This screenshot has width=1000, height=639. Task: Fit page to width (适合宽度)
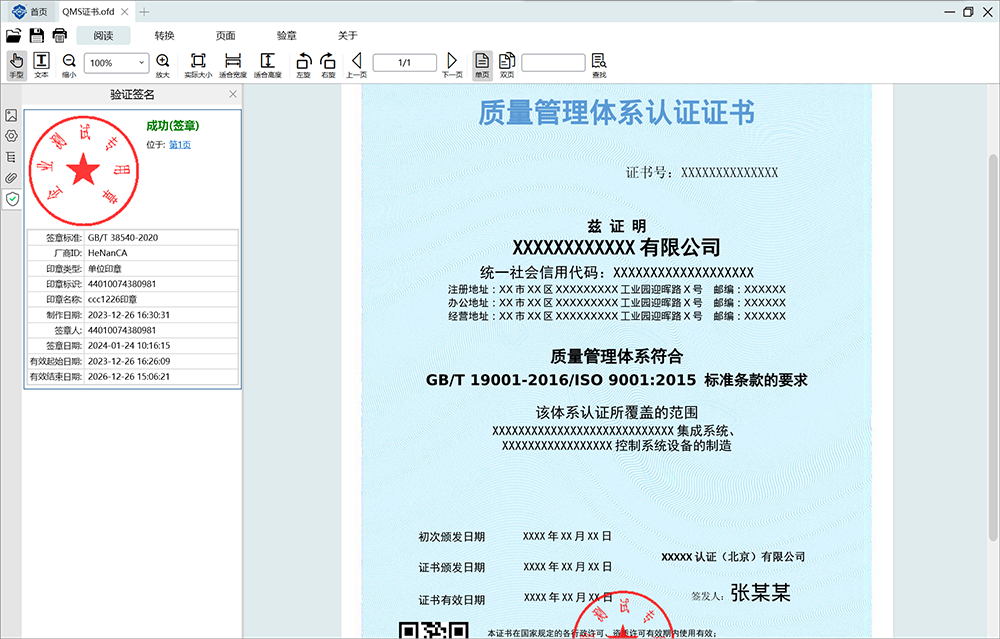[233, 65]
